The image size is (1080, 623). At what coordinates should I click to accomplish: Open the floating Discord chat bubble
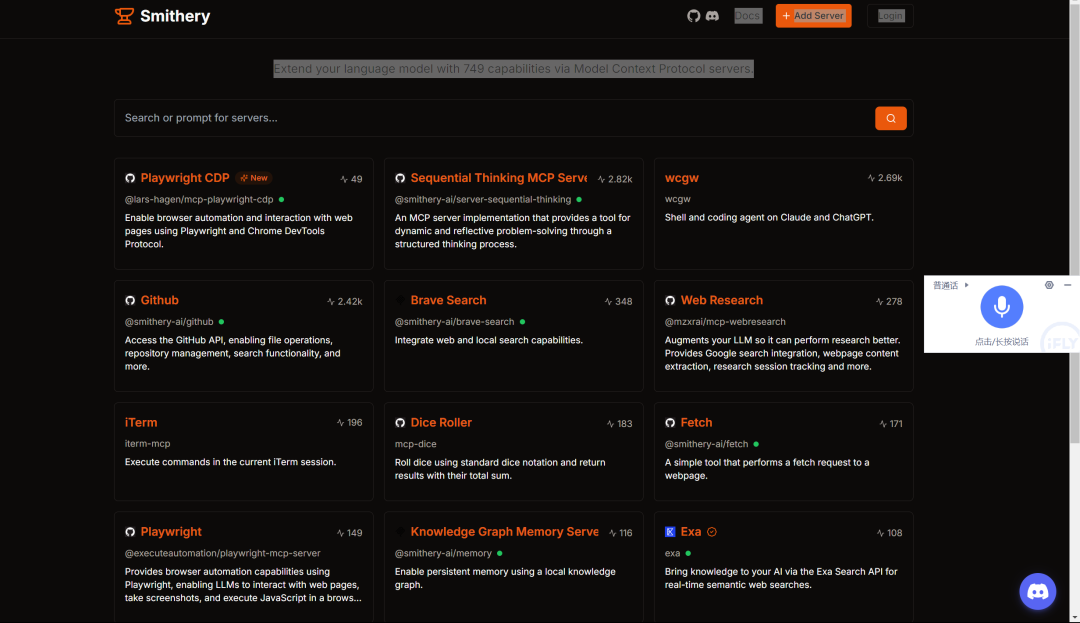coord(1037,591)
